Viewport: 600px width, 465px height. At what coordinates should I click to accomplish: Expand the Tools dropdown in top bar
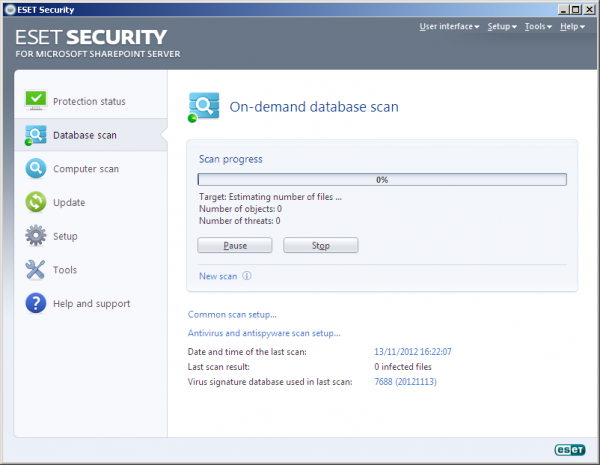pyautogui.click(x=538, y=26)
